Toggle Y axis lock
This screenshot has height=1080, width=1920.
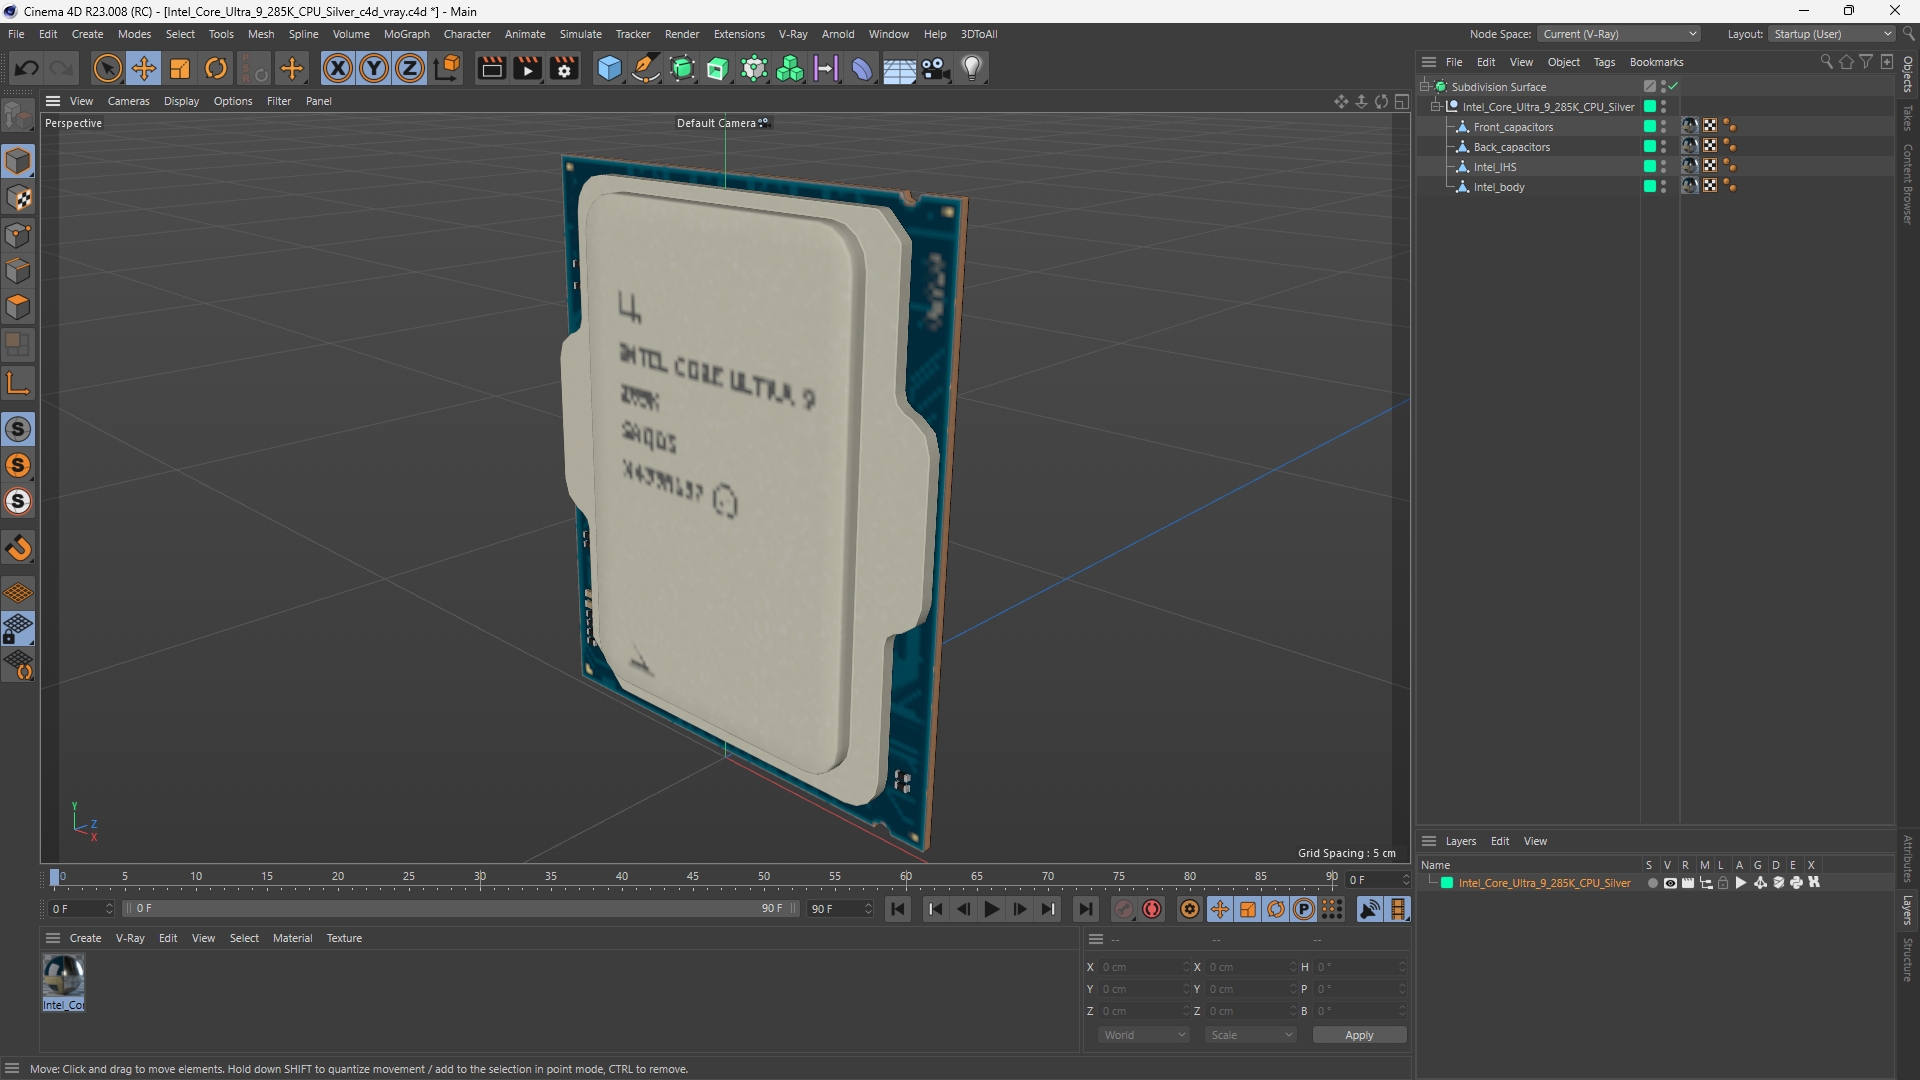[x=374, y=68]
